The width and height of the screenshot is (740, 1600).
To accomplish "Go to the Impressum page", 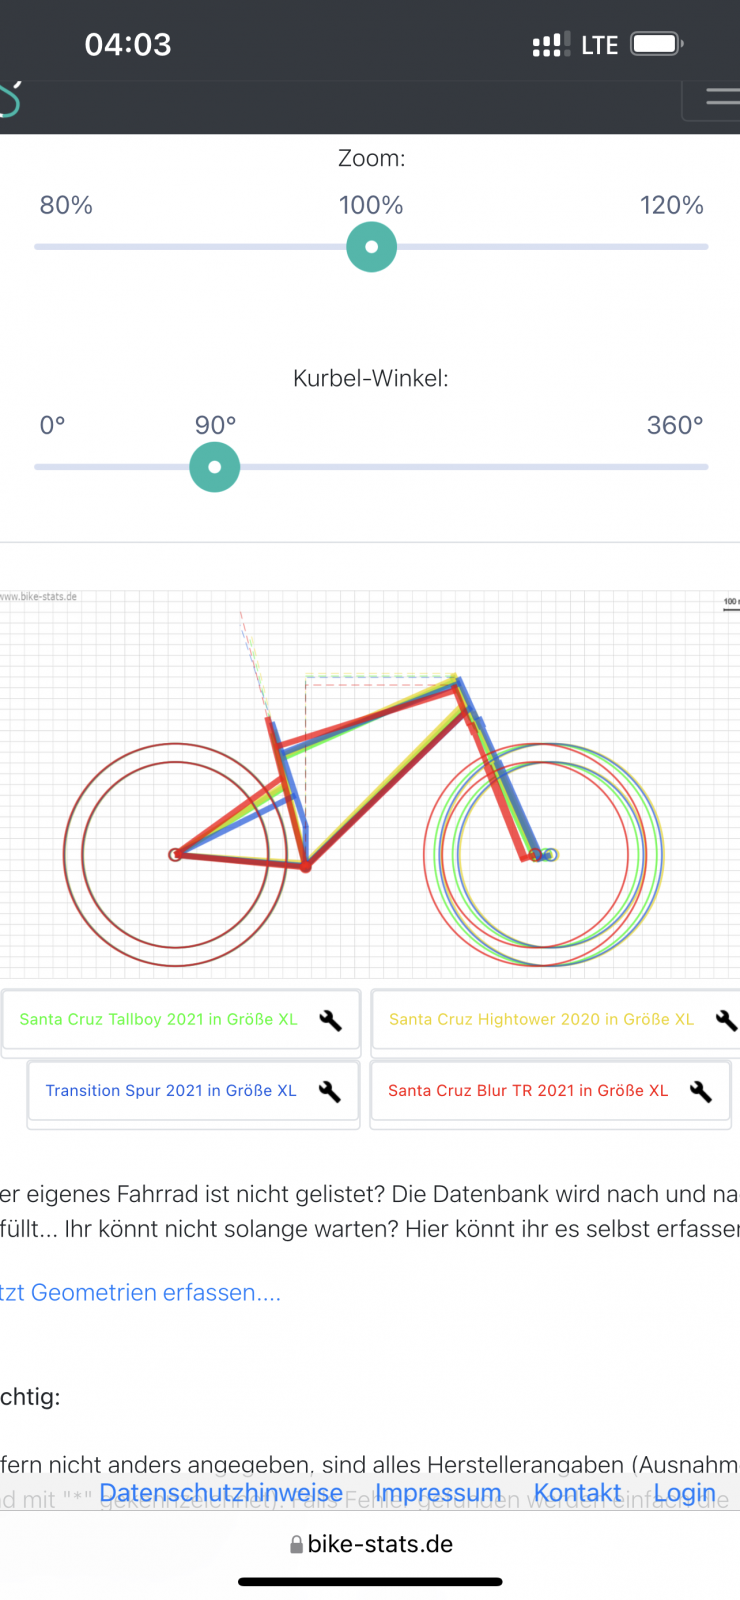I will 438,1493.
